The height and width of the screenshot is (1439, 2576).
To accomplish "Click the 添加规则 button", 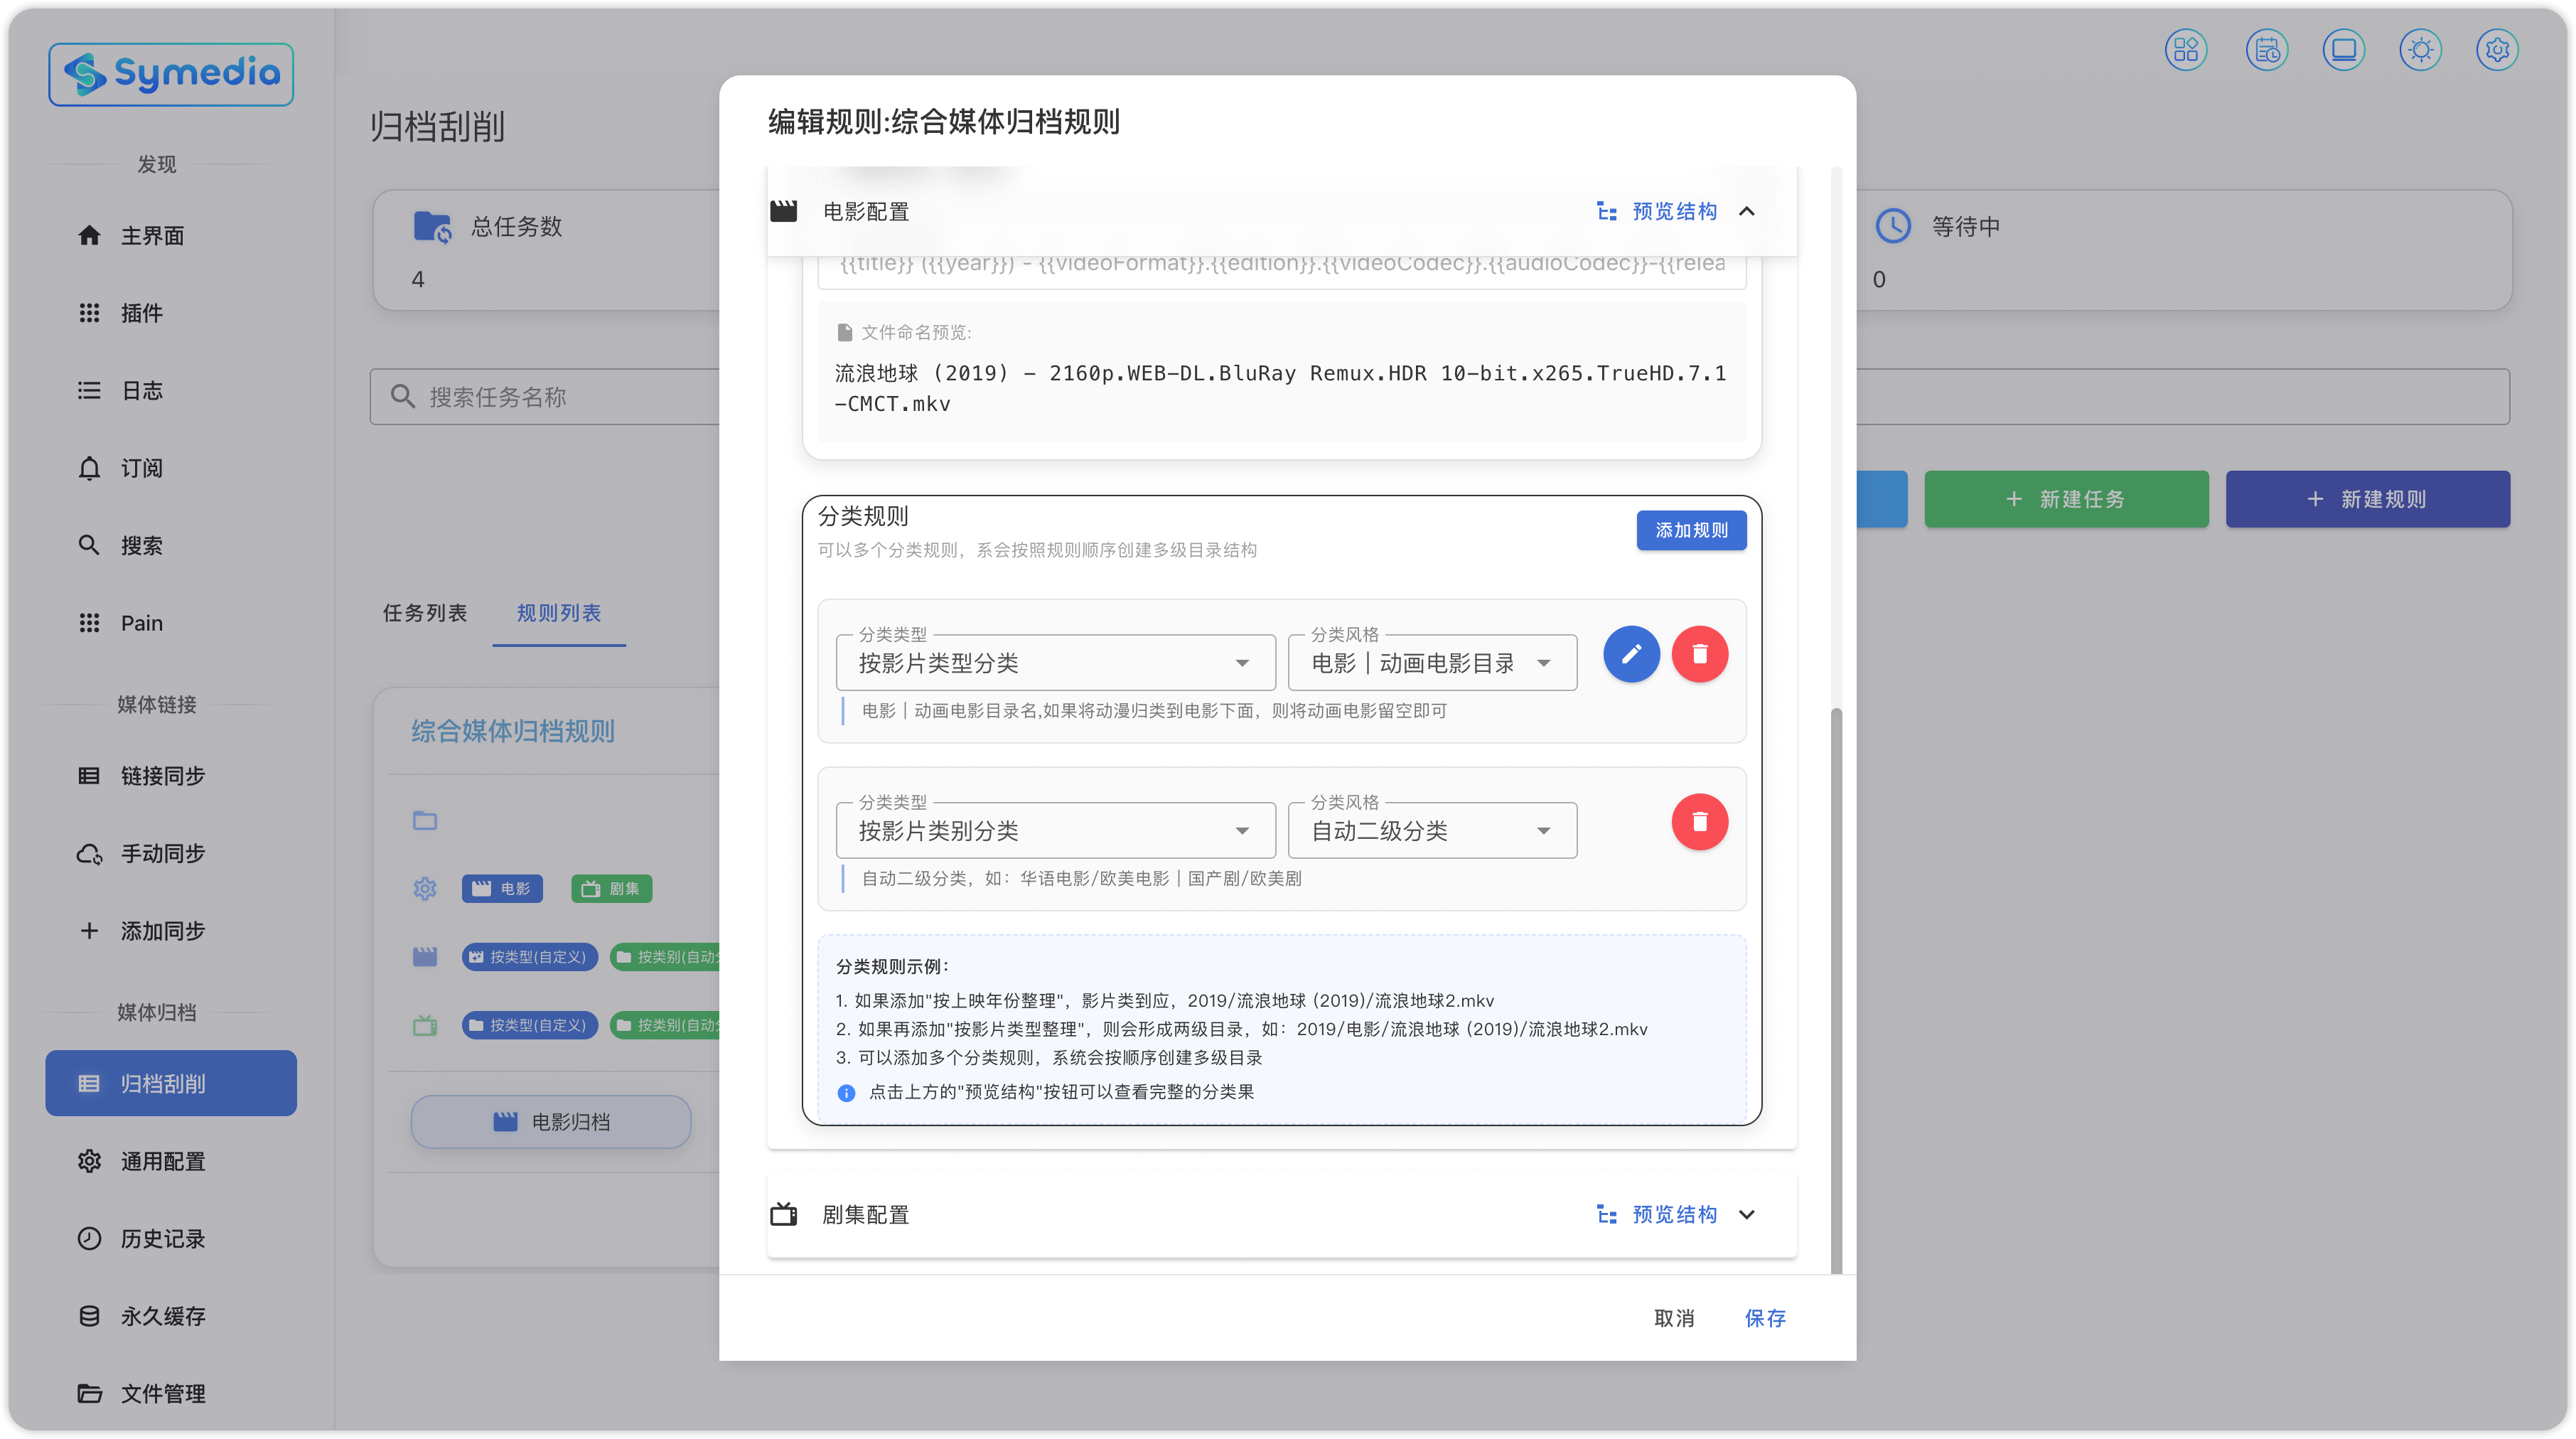I will pos(1691,530).
